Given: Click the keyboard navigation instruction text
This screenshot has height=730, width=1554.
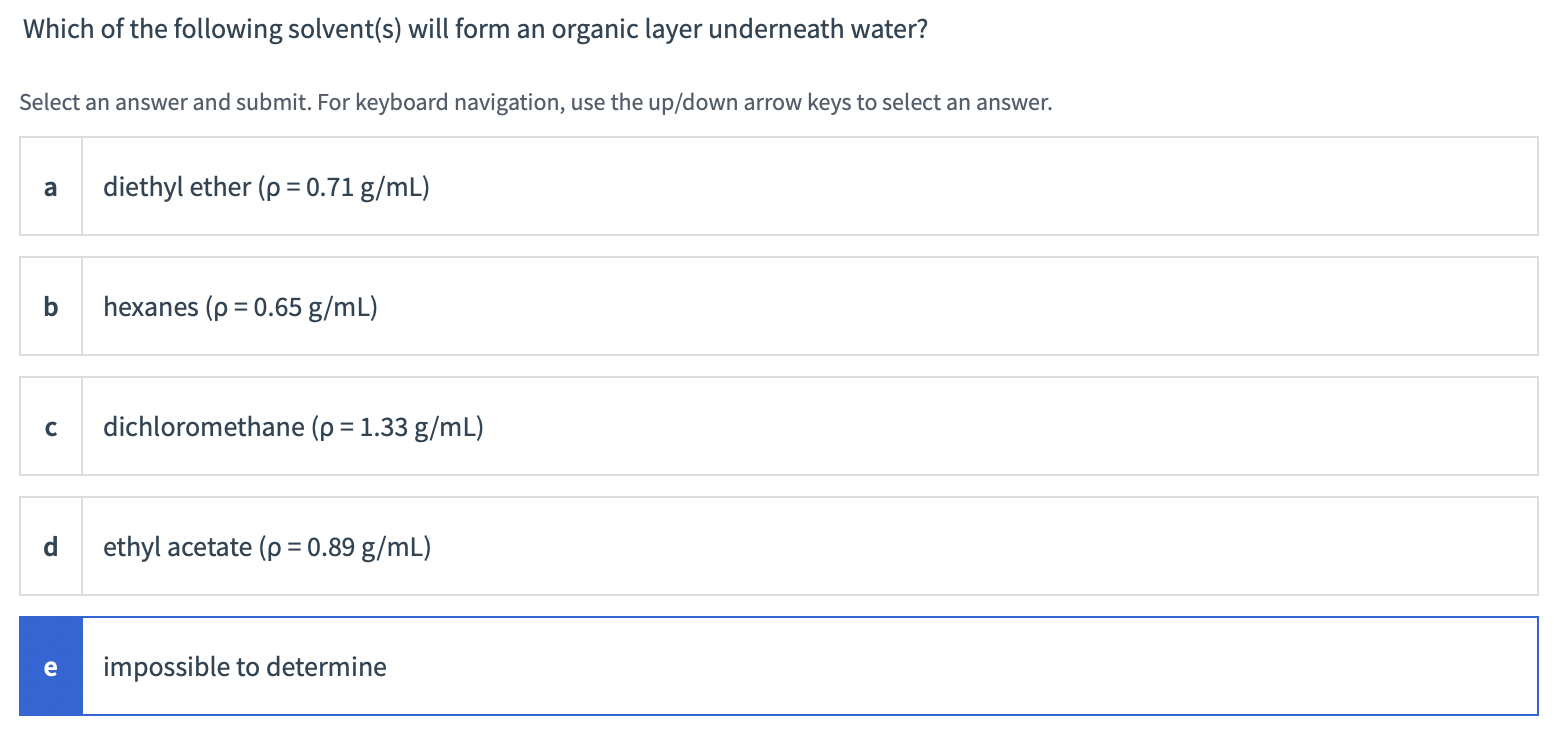Looking at the screenshot, I should pyautogui.click(x=536, y=102).
